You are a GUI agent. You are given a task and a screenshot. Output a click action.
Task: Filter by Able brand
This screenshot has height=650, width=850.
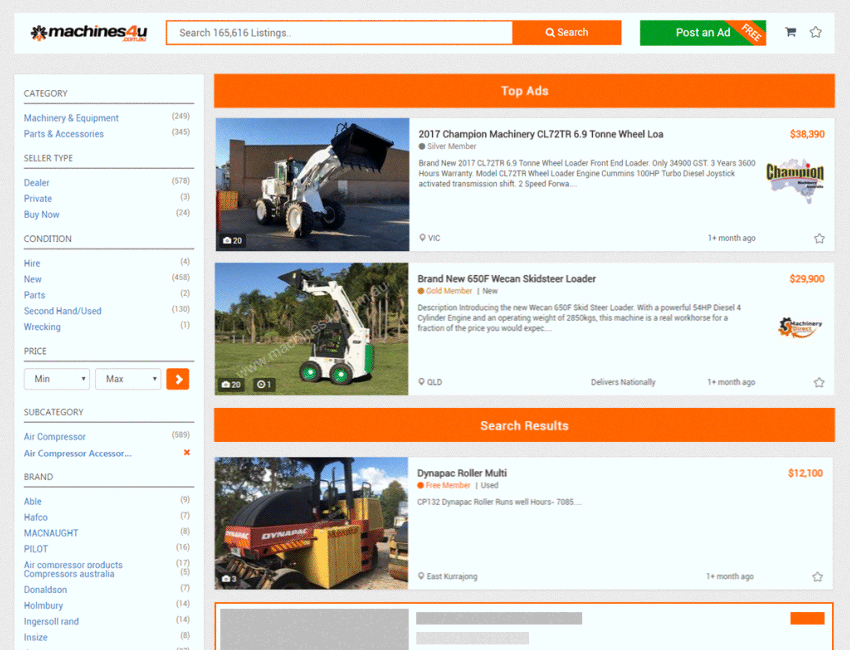pos(33,501)
